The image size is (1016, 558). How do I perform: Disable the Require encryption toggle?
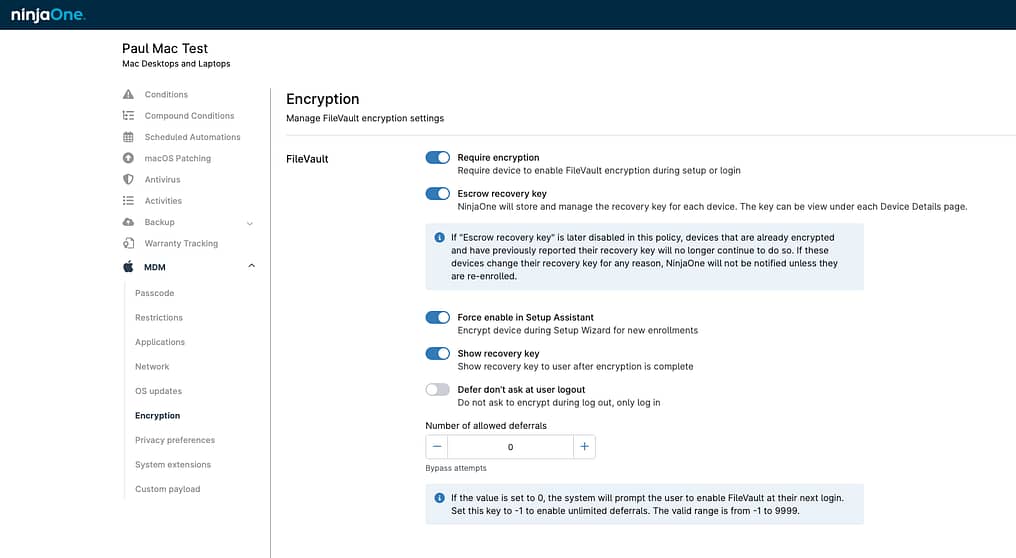point(437,157)
